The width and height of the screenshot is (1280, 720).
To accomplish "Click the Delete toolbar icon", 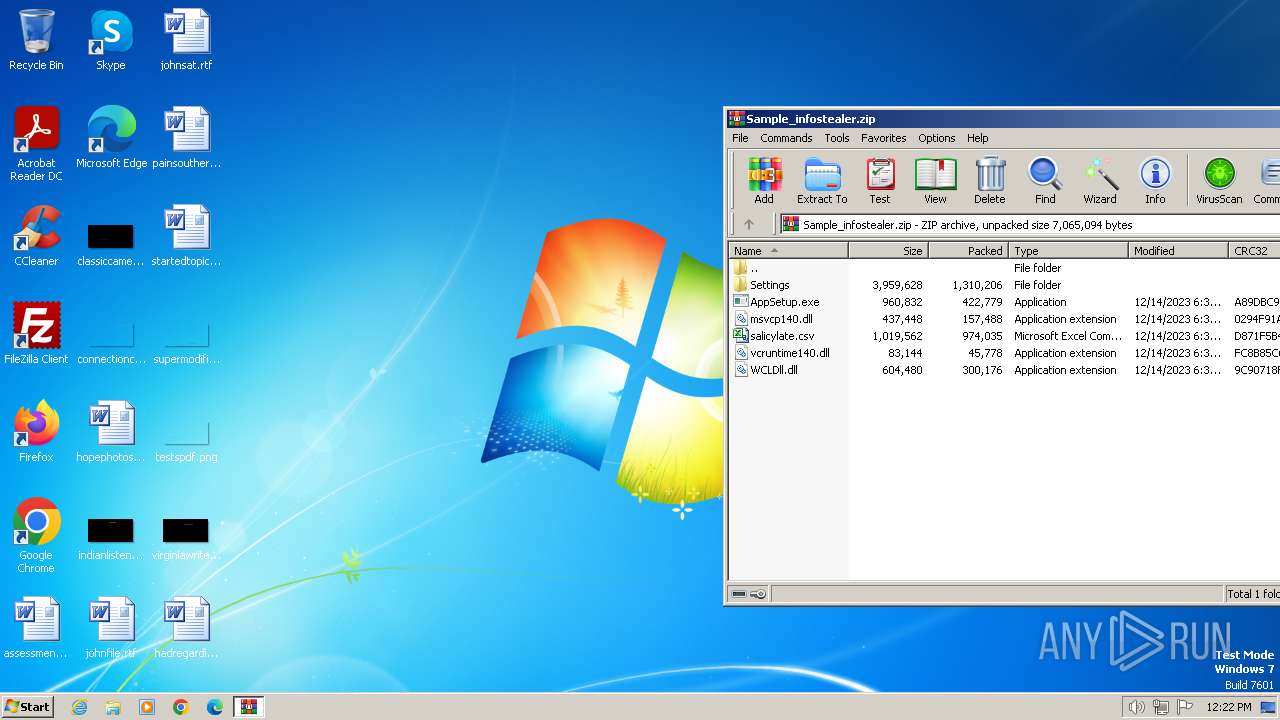I will 990,181.
